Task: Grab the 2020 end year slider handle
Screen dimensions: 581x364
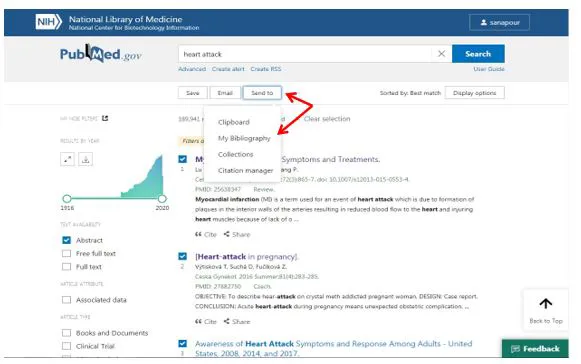Action: [x=162, y=198]
